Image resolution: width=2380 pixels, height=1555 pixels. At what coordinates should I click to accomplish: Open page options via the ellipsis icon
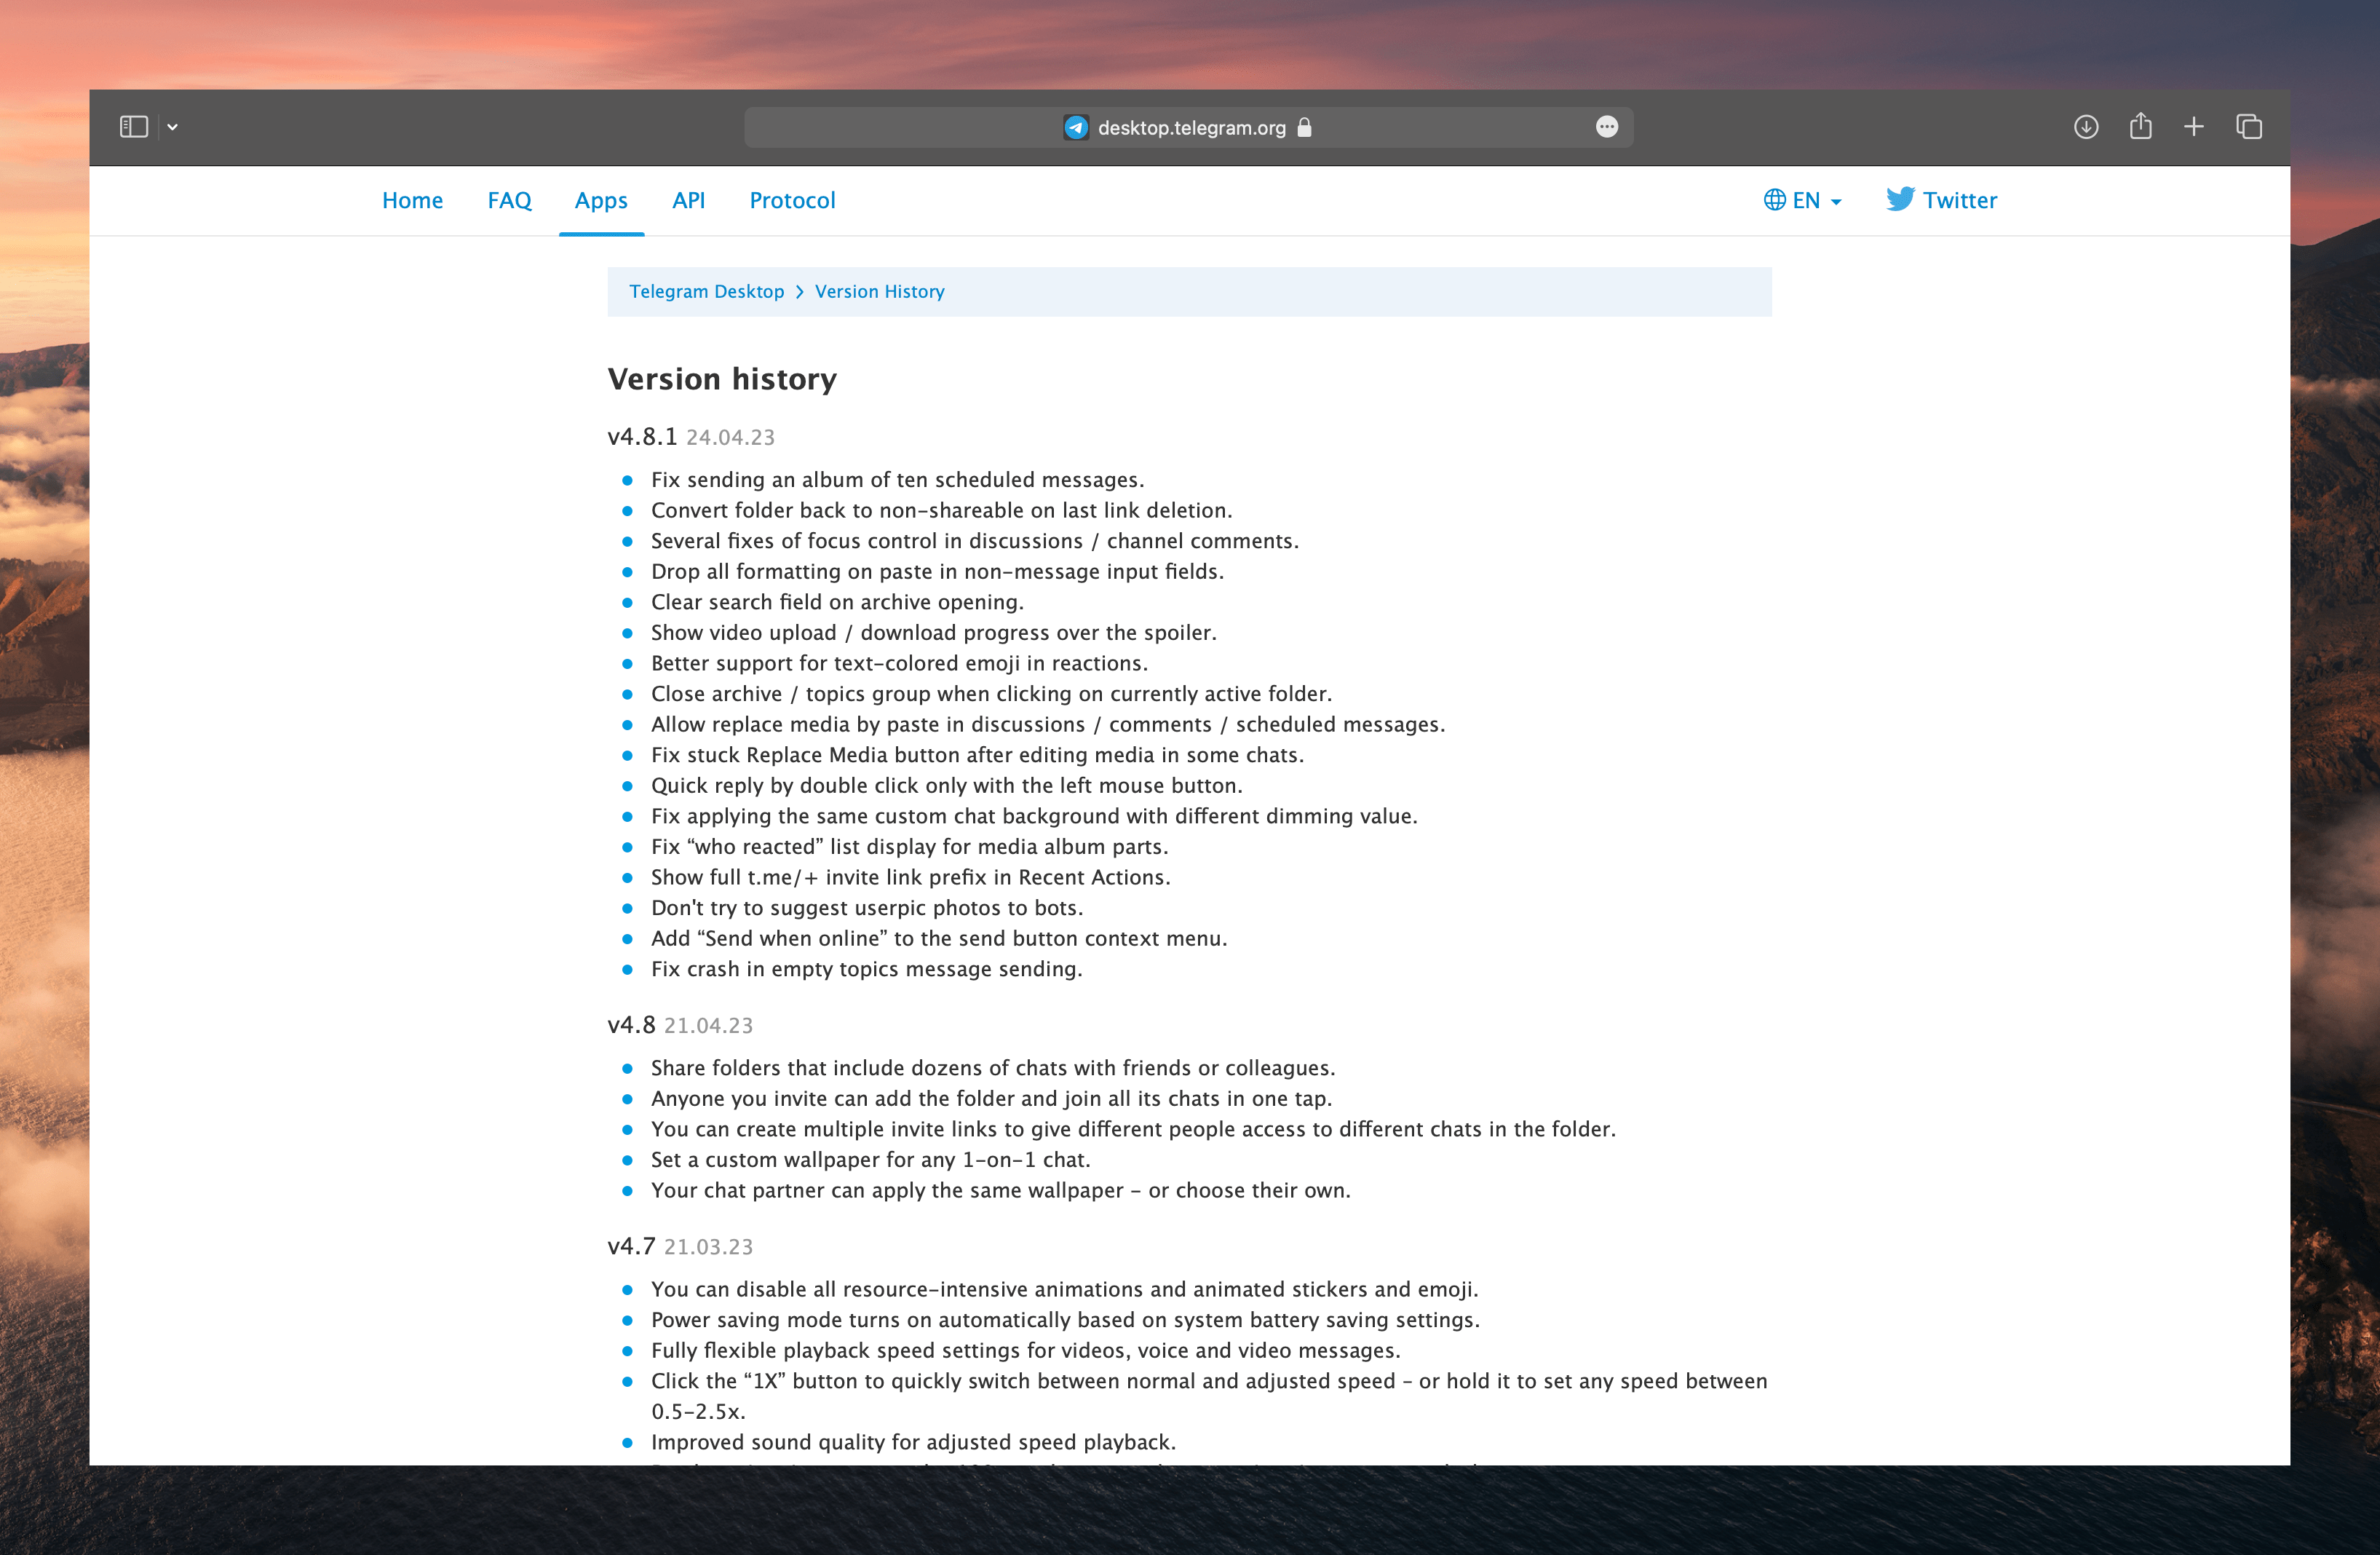[1606, 127]
